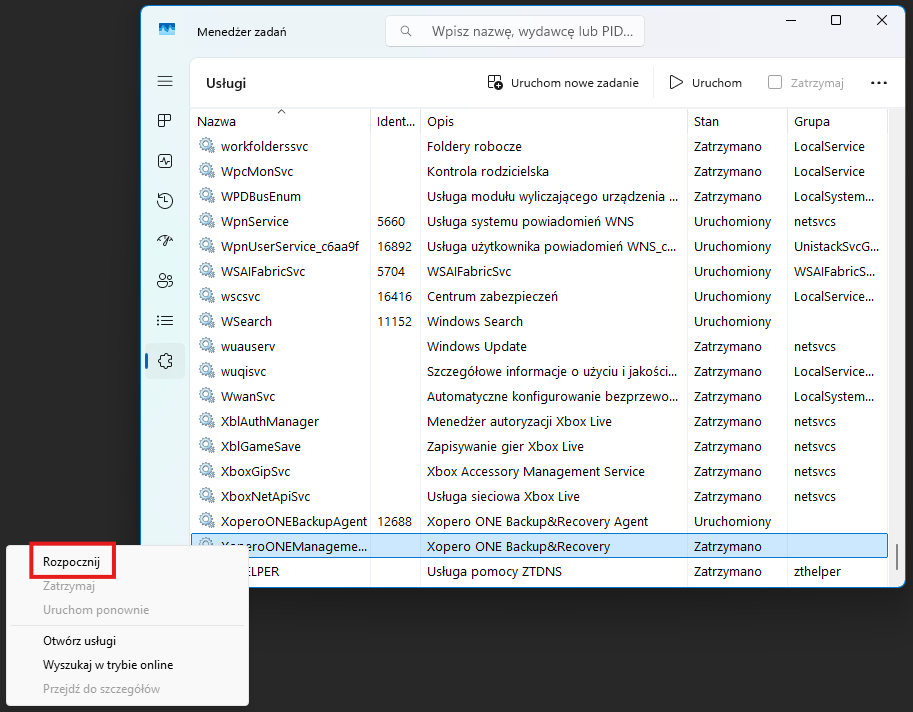Screen dimensions: 913x712
Task: Open the hamburger navigation menu
Action: (165, 81)
